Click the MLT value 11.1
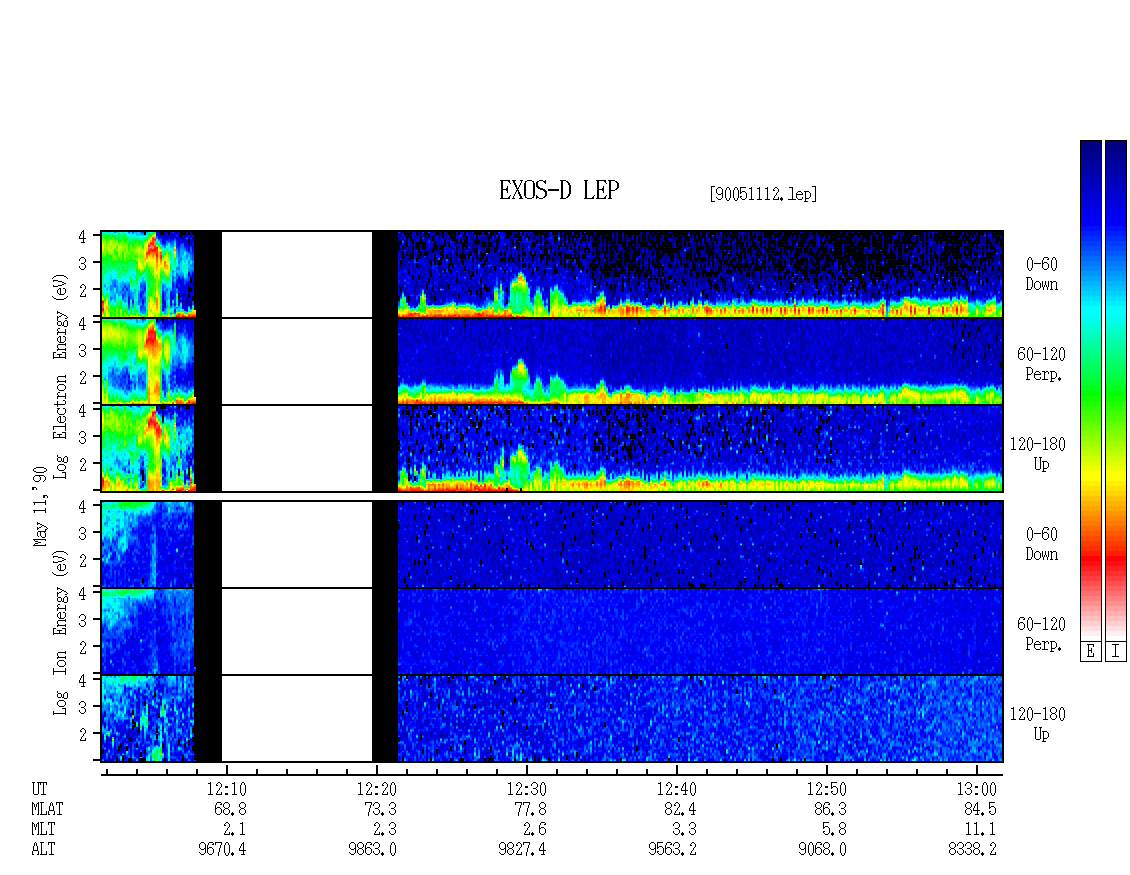 tap(980, 830)
